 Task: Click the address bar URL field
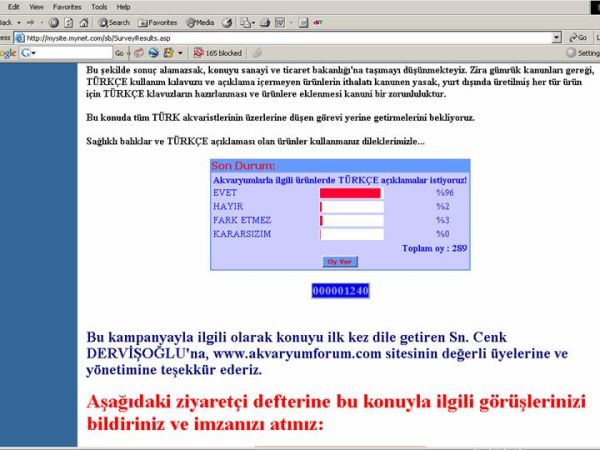(289, 38)
